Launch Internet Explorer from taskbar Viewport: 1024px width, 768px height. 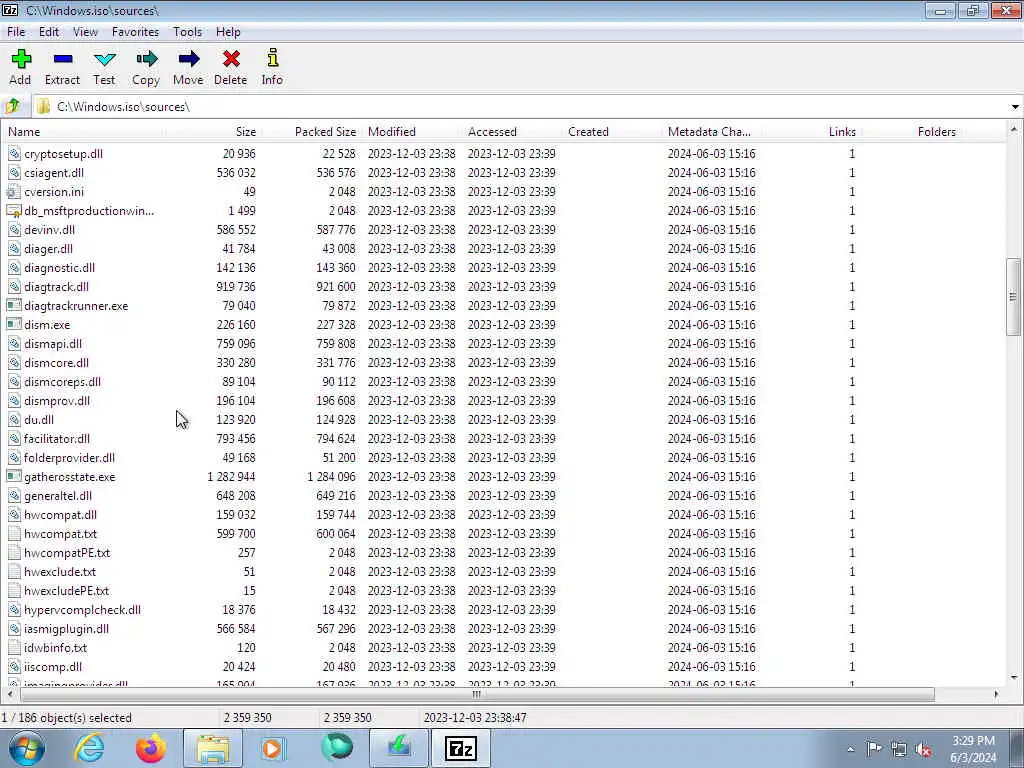[x=89, y=748]
